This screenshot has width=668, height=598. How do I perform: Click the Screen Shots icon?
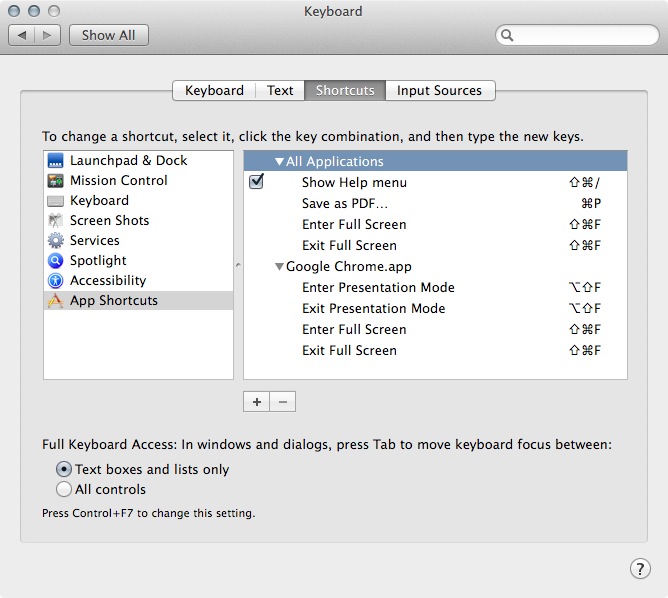55,221
